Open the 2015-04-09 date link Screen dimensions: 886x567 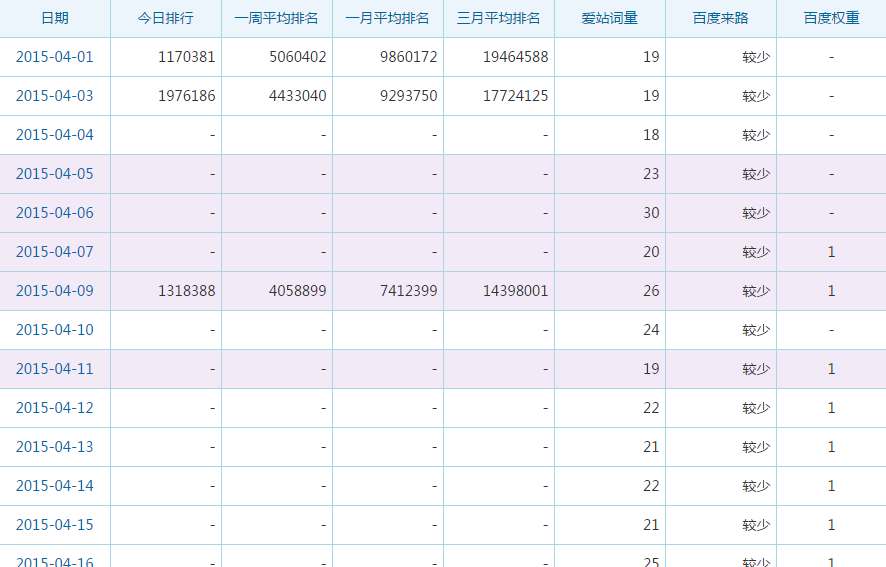pyautogui.click(x=55, y=291)
